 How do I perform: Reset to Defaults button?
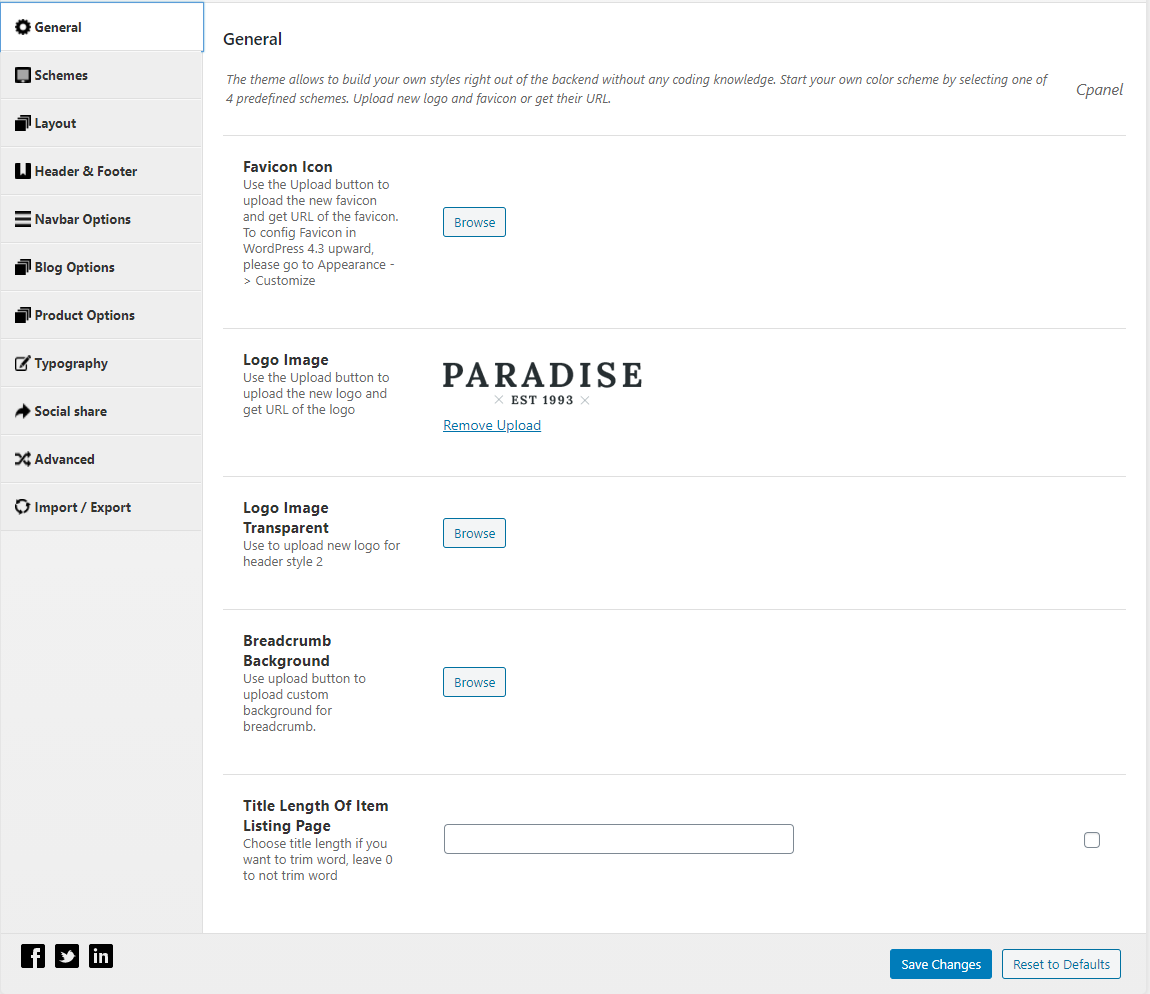tap(1061, 964)
